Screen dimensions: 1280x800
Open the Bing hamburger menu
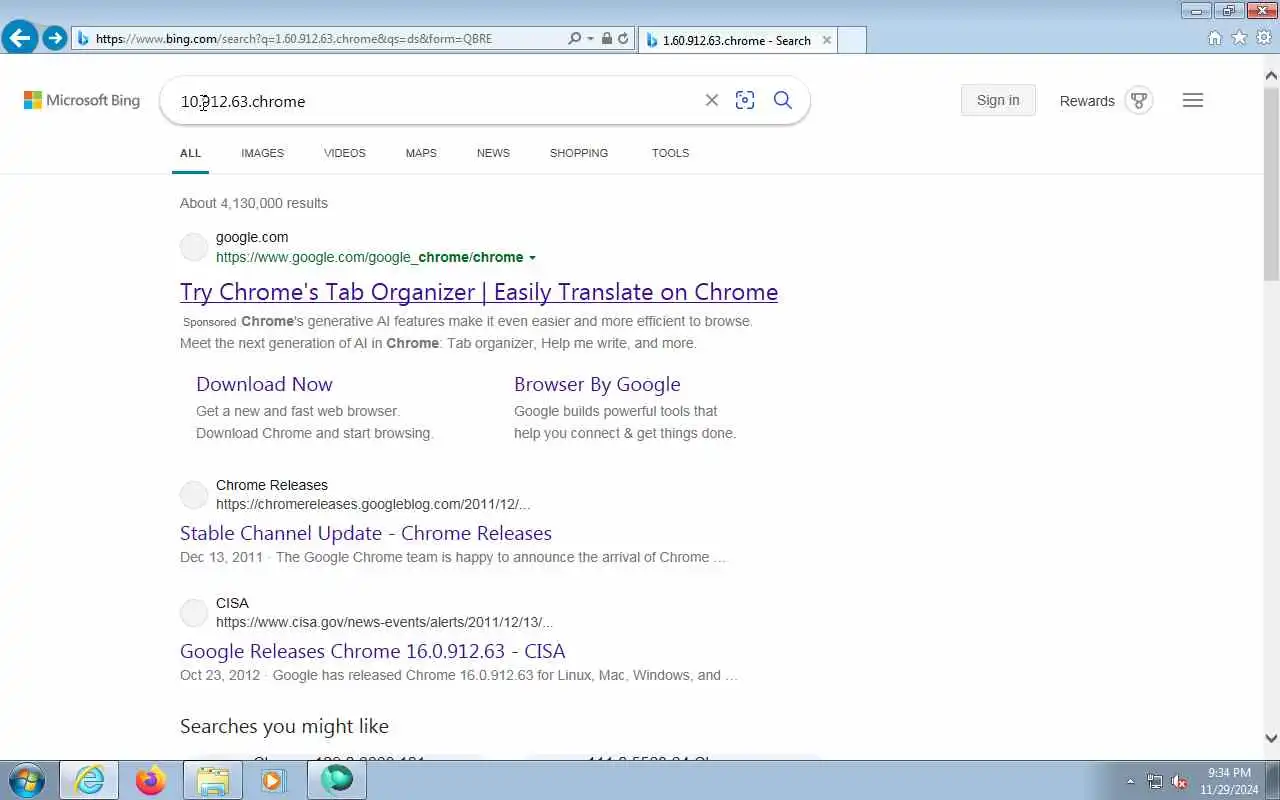coord(1193,100)
